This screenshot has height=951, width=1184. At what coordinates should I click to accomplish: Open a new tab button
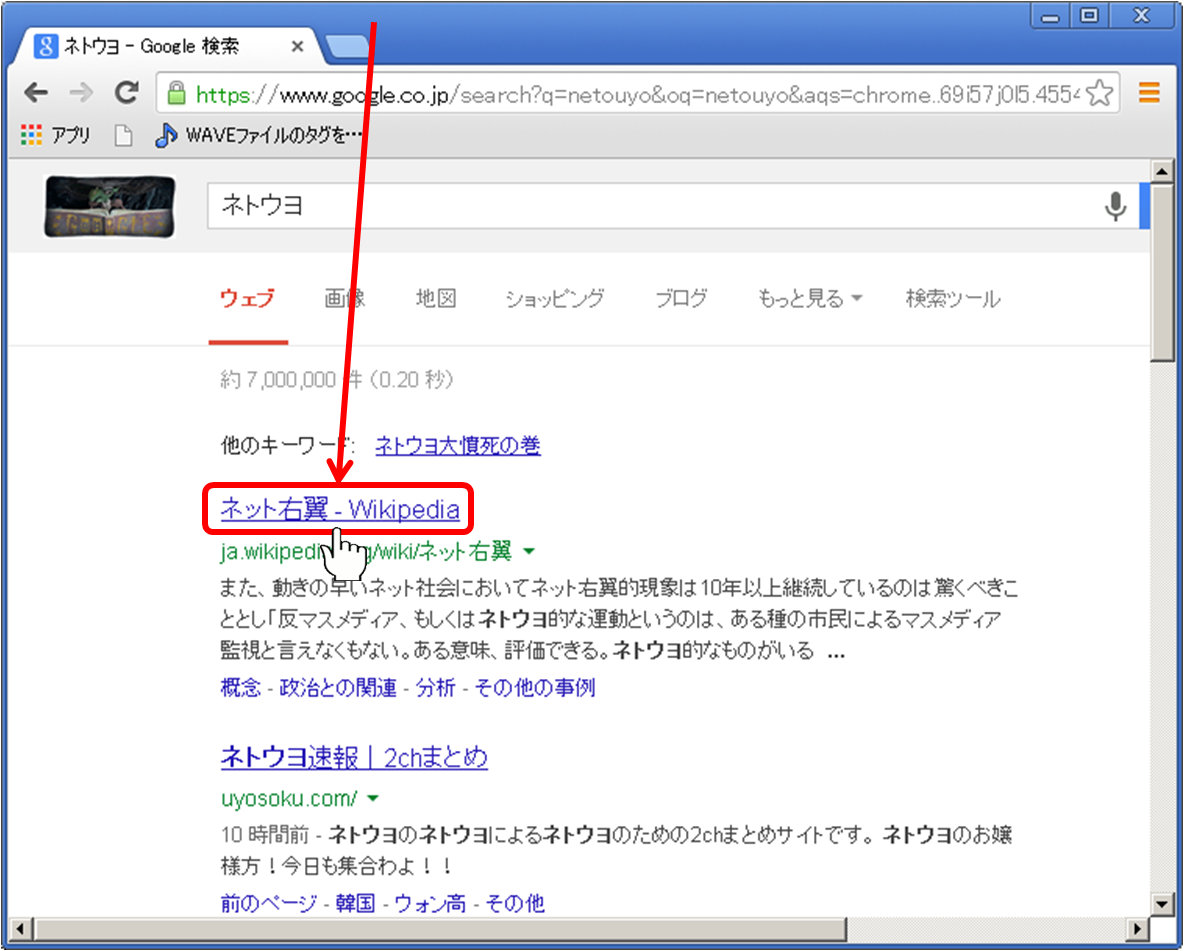pos(346,47)
